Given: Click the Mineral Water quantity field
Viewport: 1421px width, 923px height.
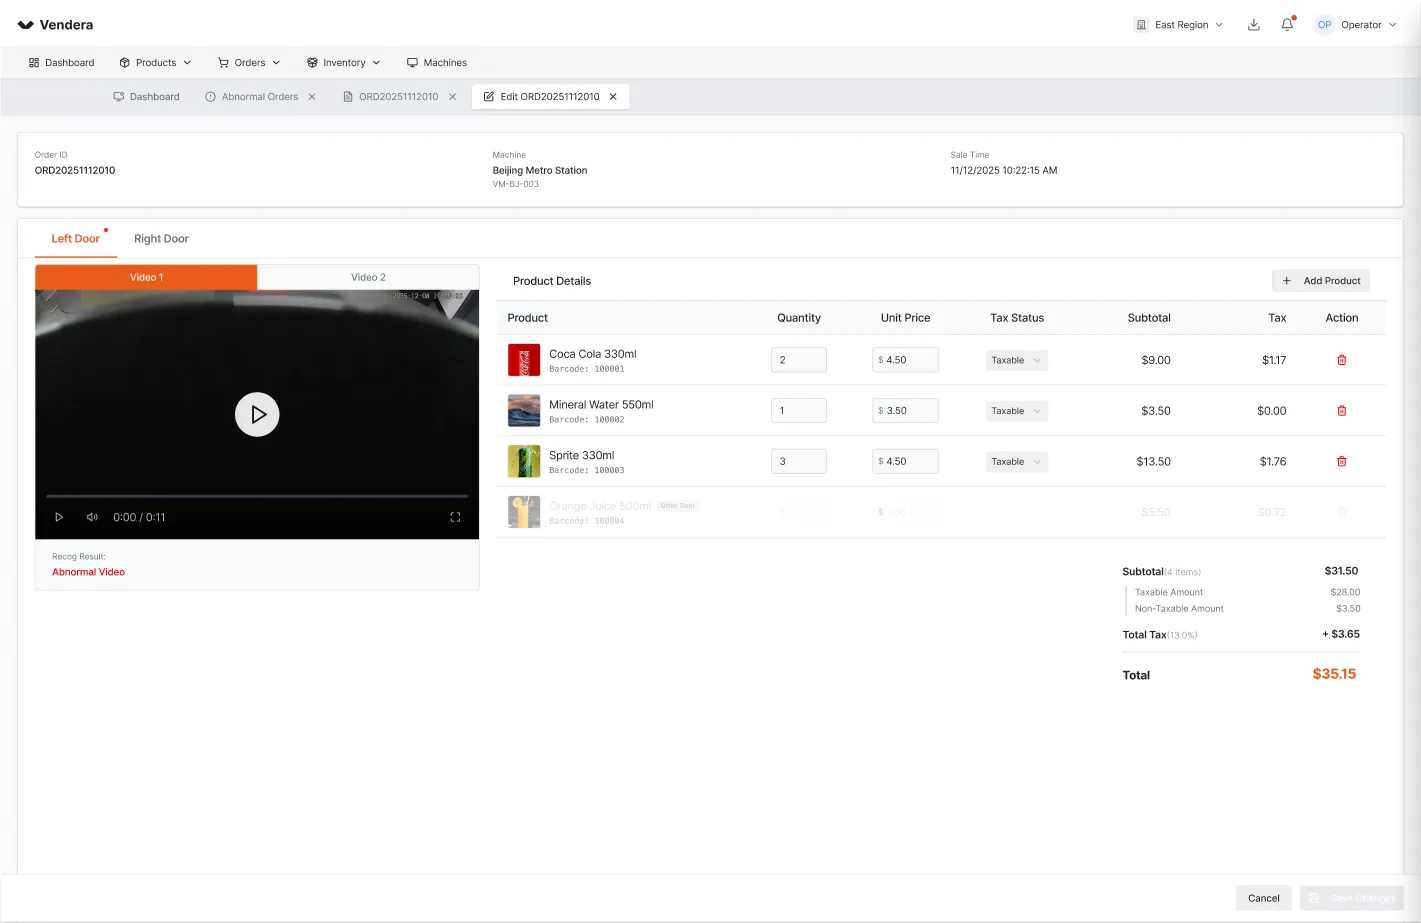Looking at the screenshot, I should (x=798, y=411).
